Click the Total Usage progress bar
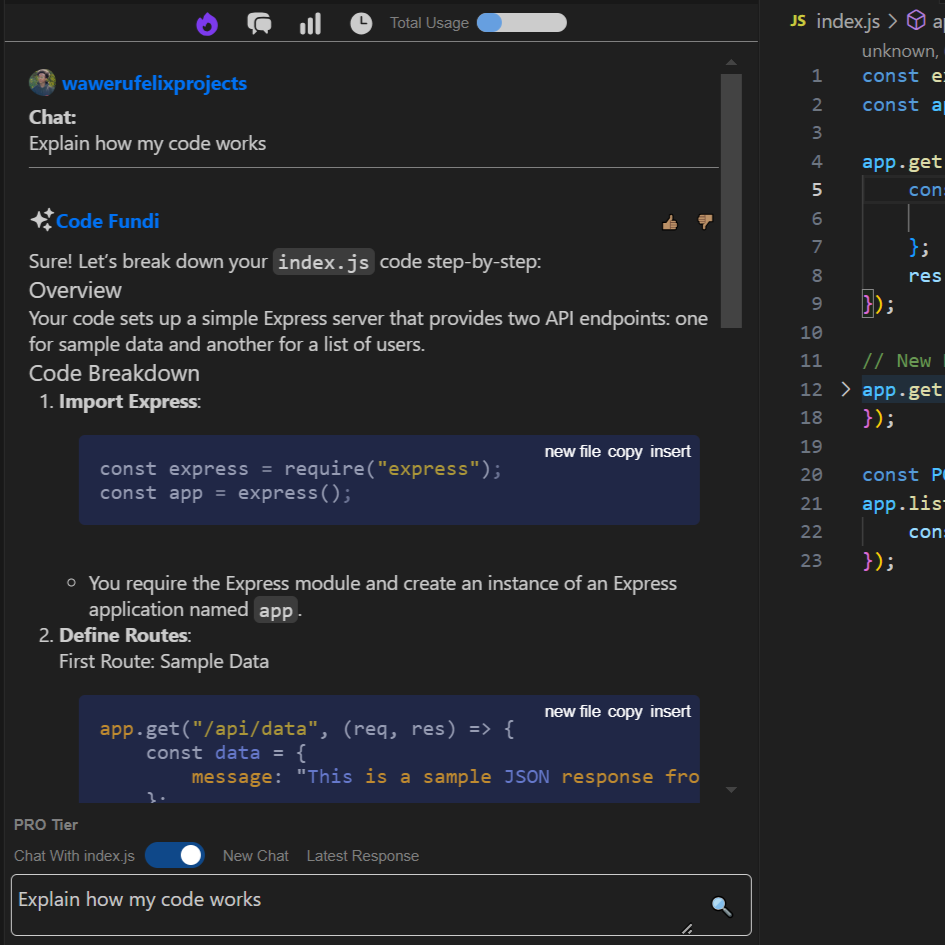The height and width of the screenshot is (945, 945). [x=521, y=23]
